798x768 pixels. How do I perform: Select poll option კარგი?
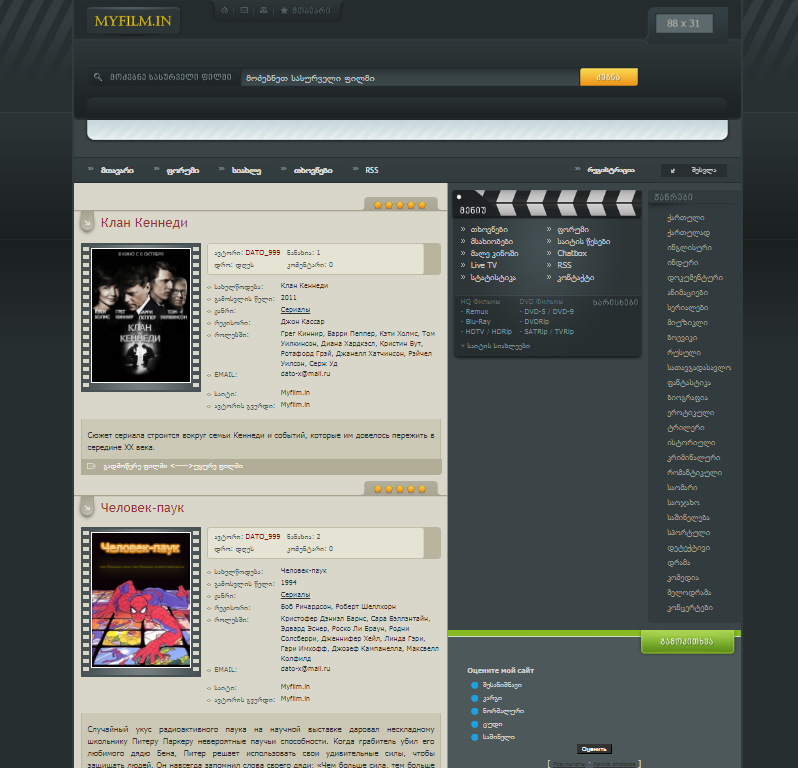(475, 698)
